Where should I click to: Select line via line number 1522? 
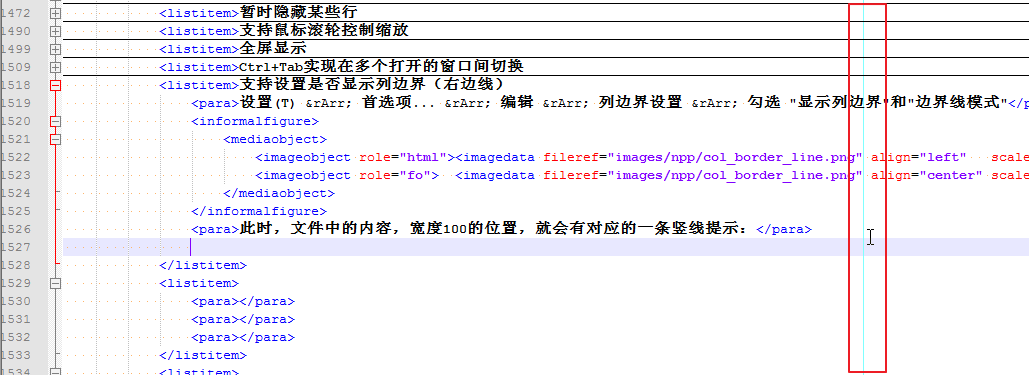coord(15,157)
